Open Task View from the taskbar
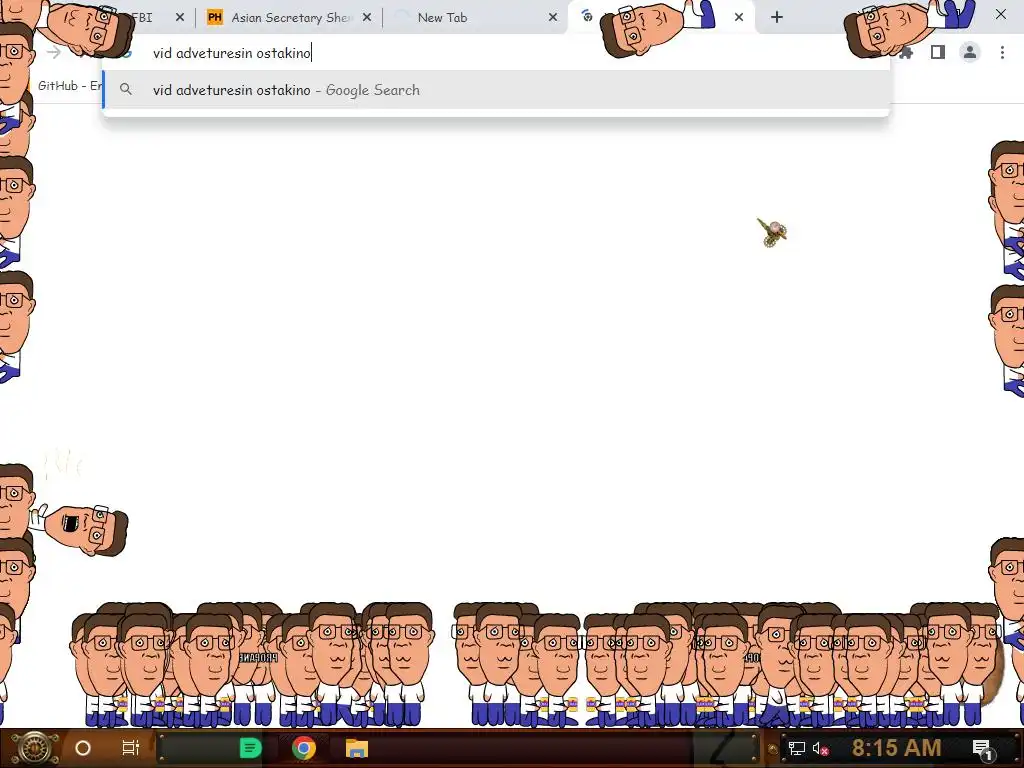Viewport: 1024px width, 768px height. [x=131, y=748]
